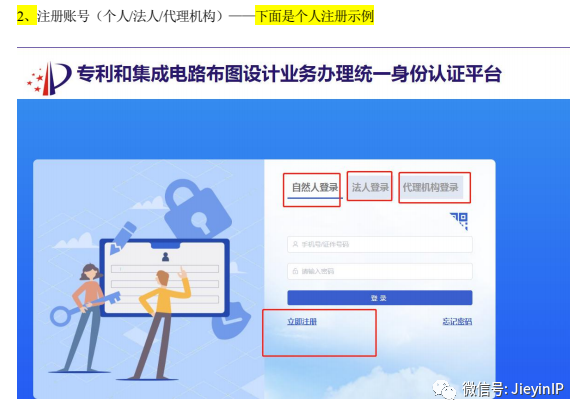
Task: Click the blue 登录 button
Action: tap(380, 298)
